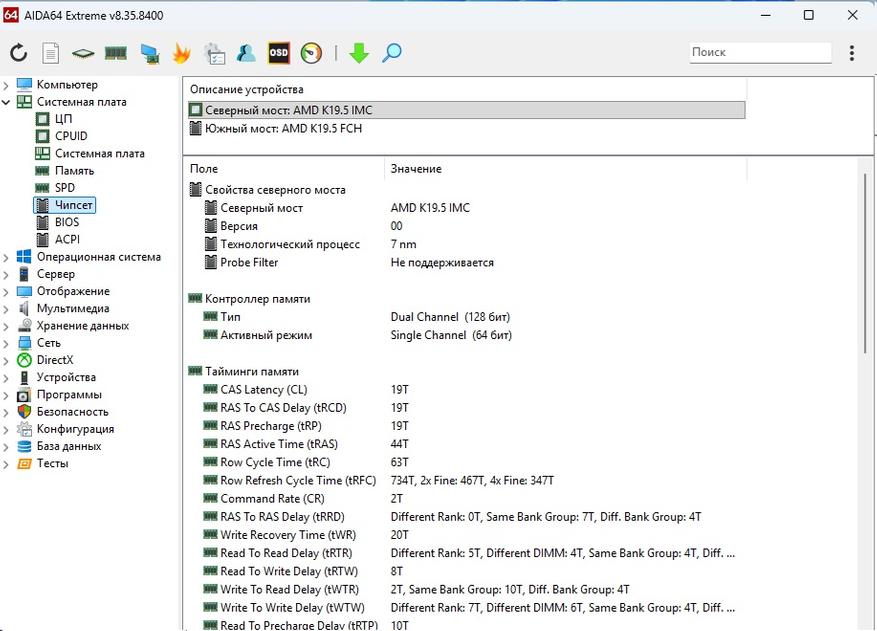The image size is (877, 631).
Task: Select the CAS Latency (CL) row
Action: [x=466, y=390]
